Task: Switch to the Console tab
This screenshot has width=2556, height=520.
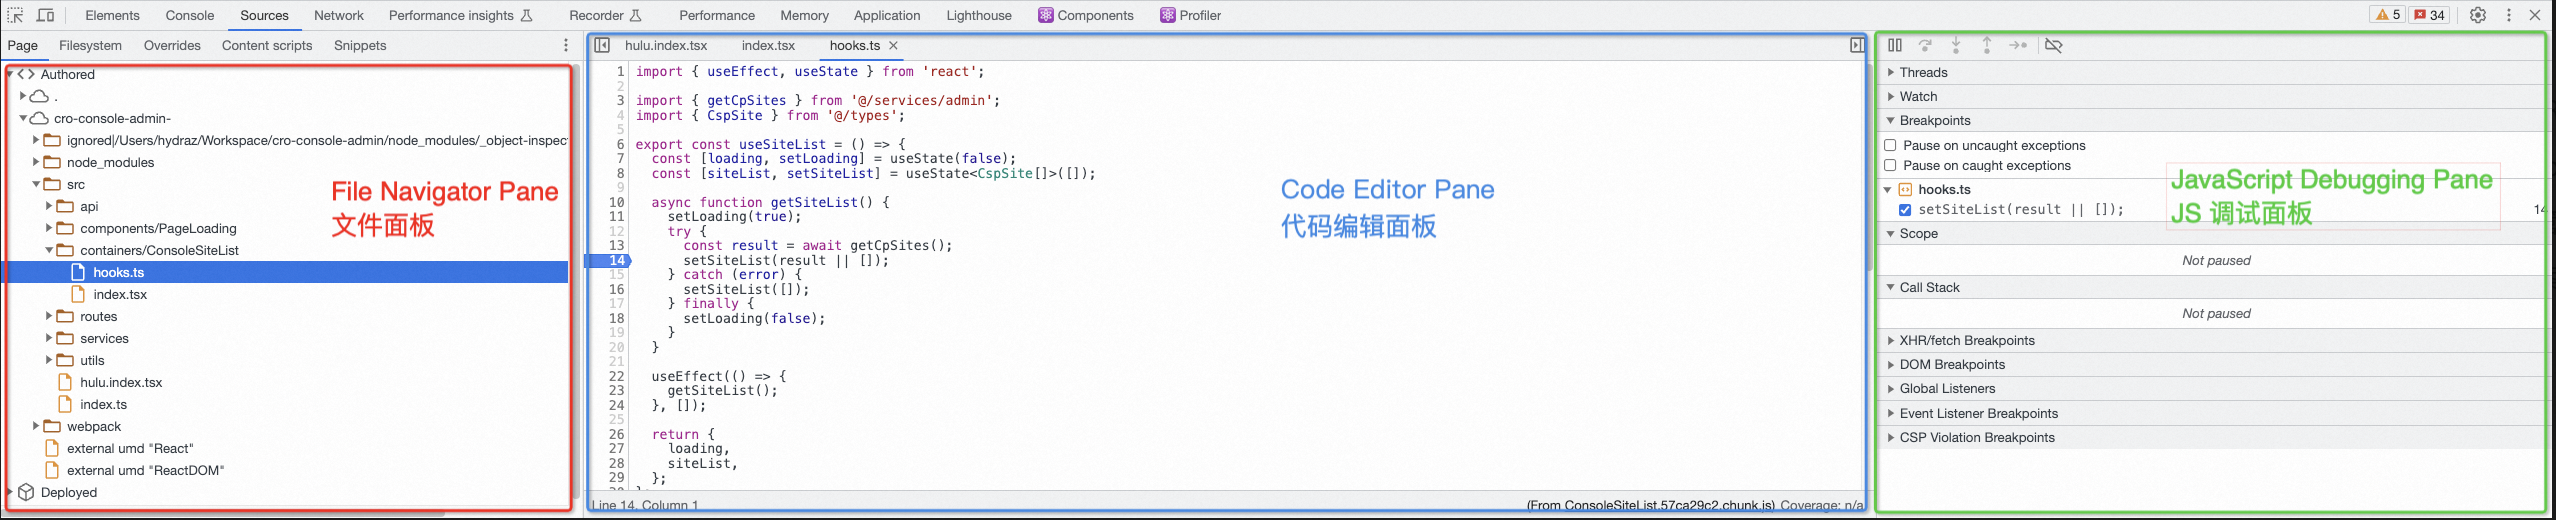Action: pyautogui.click(x=190, y=15)
